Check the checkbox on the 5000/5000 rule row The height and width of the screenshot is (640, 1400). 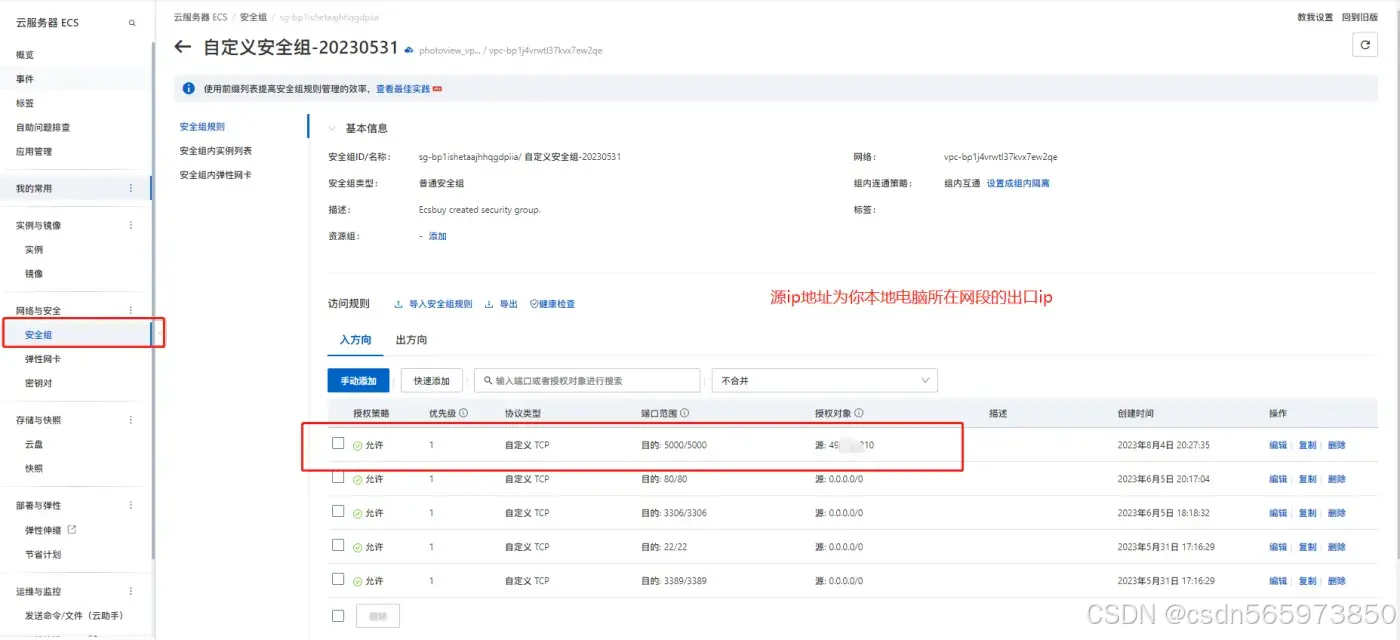[338, 443]
